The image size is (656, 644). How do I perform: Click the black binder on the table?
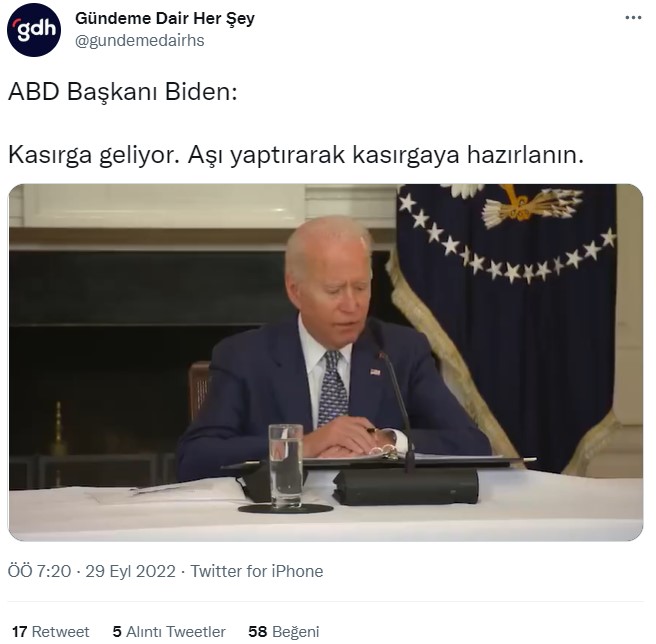(405, 486)
